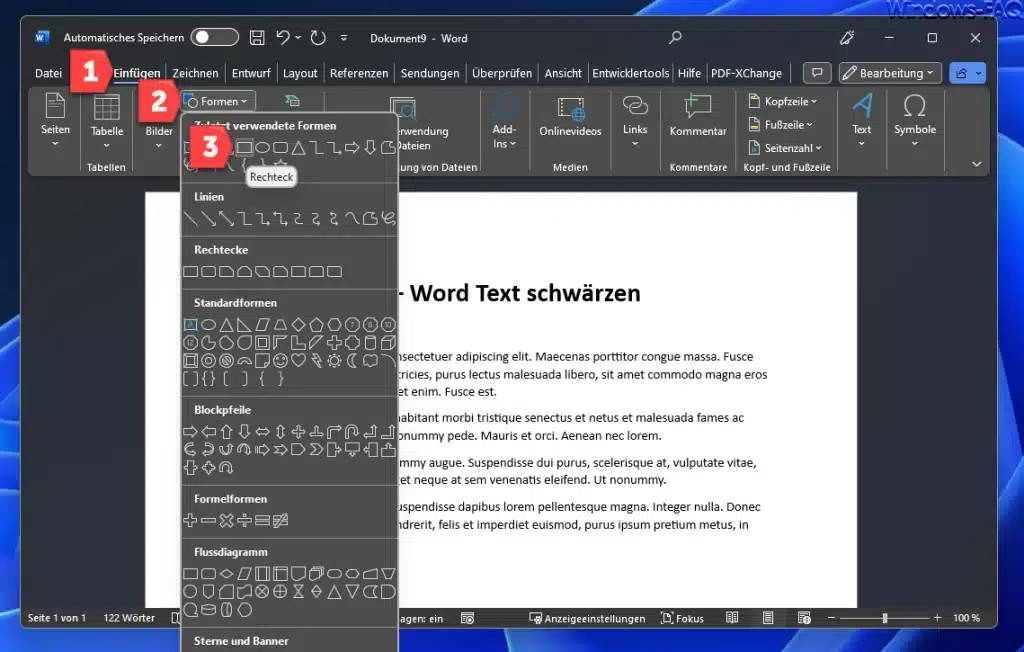1024x652 pixels.
Task: Choose the division sign in Formelformen
Action: [244, 521]
